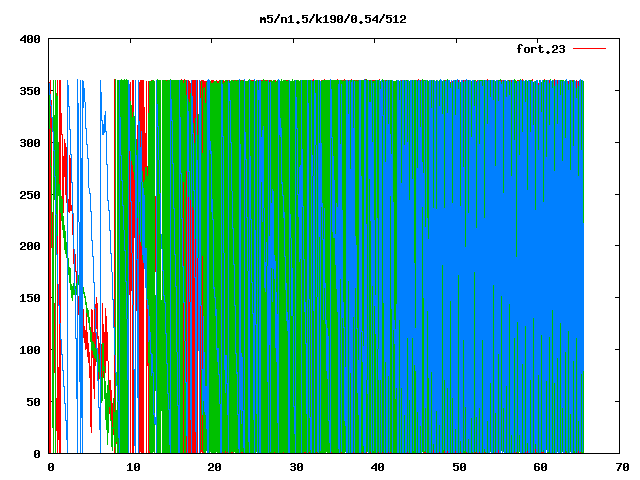640x480 pixels.
Task: Click x-axis label 30
Action: [296, 467]
